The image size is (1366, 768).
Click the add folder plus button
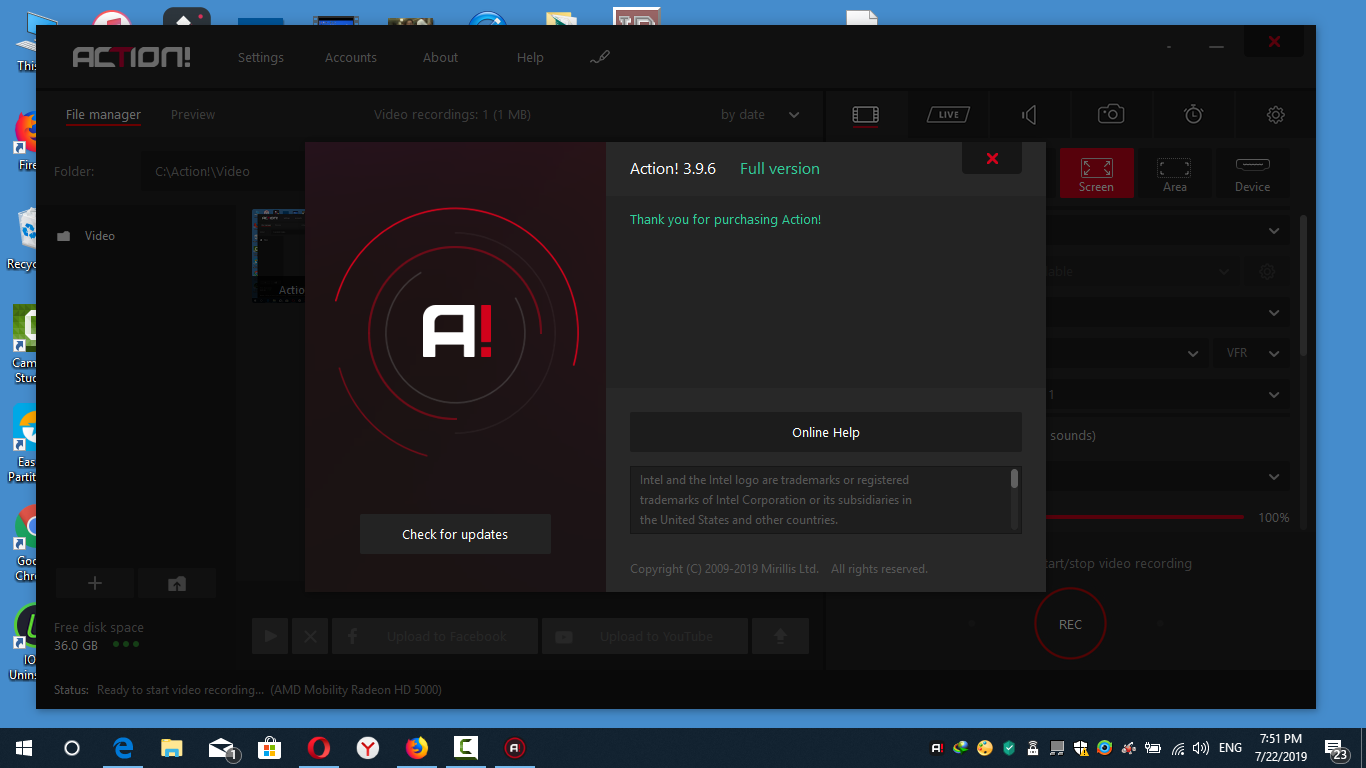click(x=95, y=584)
